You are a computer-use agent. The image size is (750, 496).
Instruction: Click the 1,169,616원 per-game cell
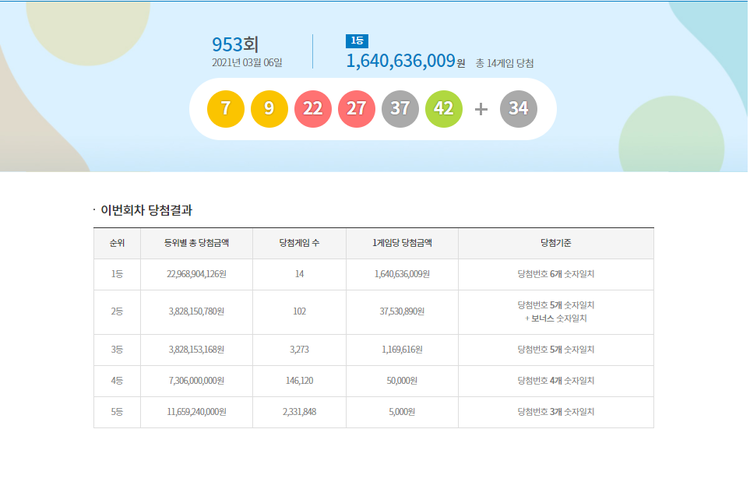[x=402, y=350]
